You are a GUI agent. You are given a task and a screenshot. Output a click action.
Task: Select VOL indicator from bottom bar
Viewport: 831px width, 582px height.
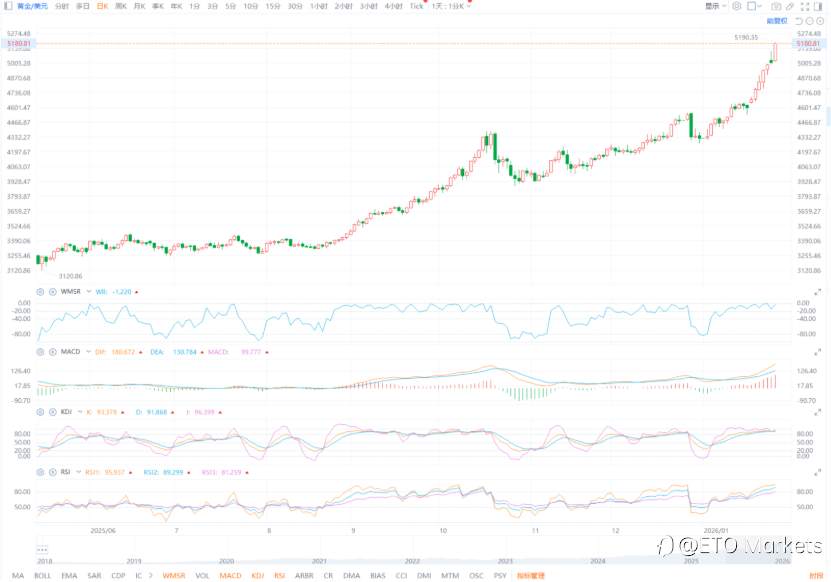(x=200, y=576)
